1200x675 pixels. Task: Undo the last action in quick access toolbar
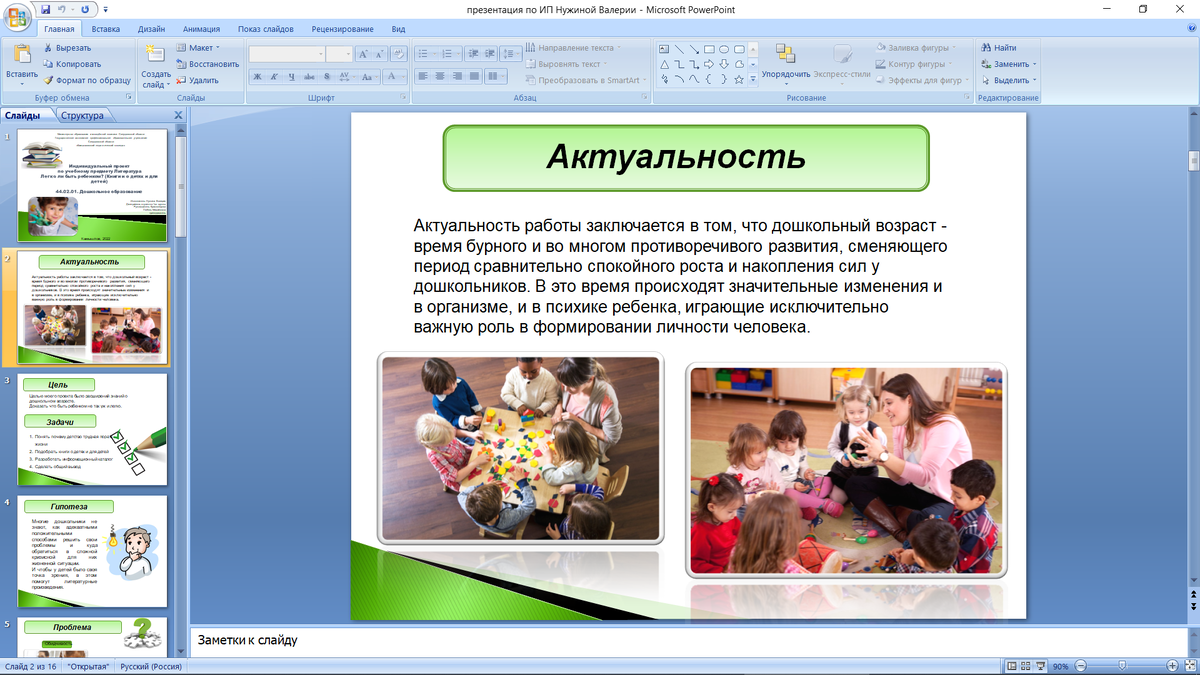click(x=62, y=9)
